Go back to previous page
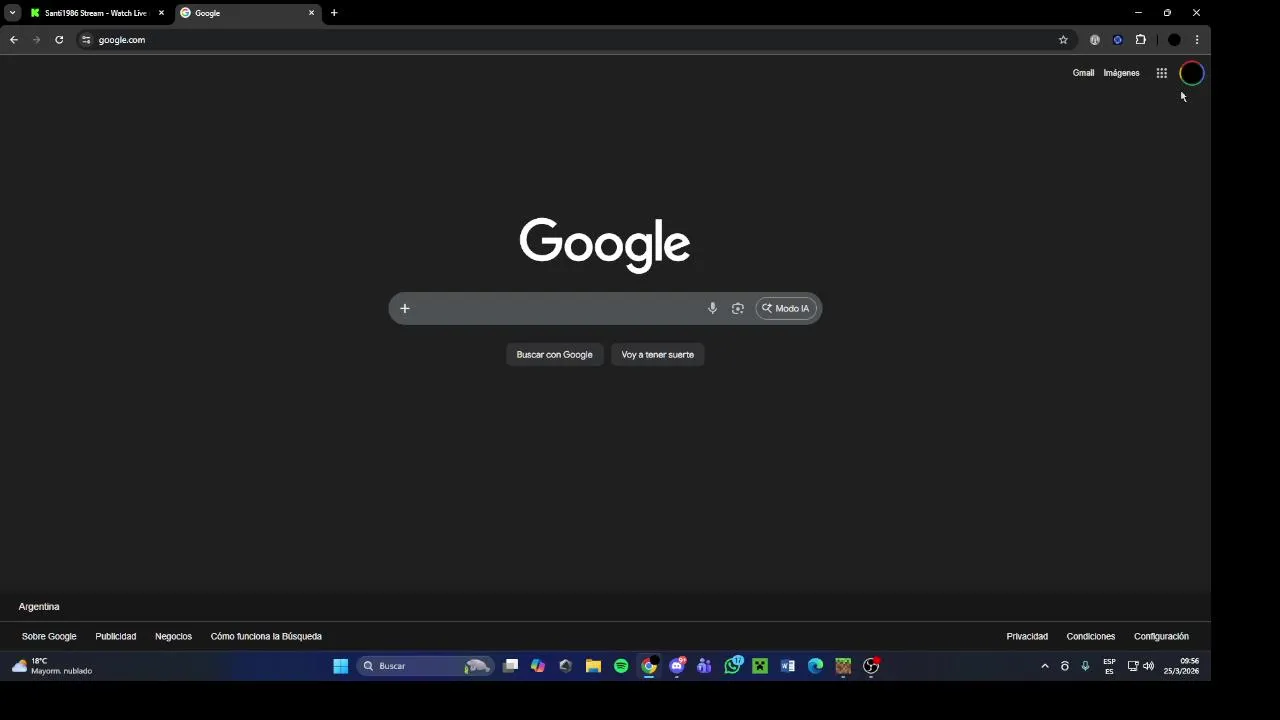1280x720 pixels. 14,40
